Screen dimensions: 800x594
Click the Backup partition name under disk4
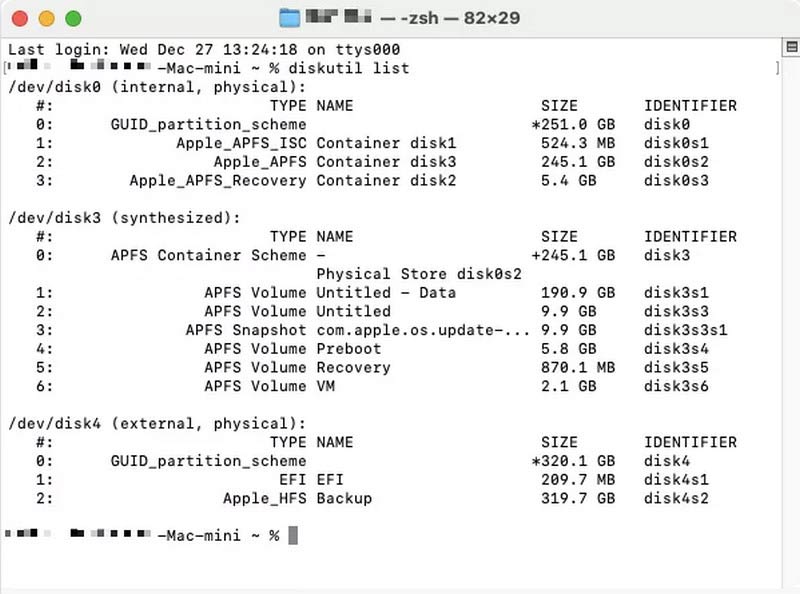[344, 498]
